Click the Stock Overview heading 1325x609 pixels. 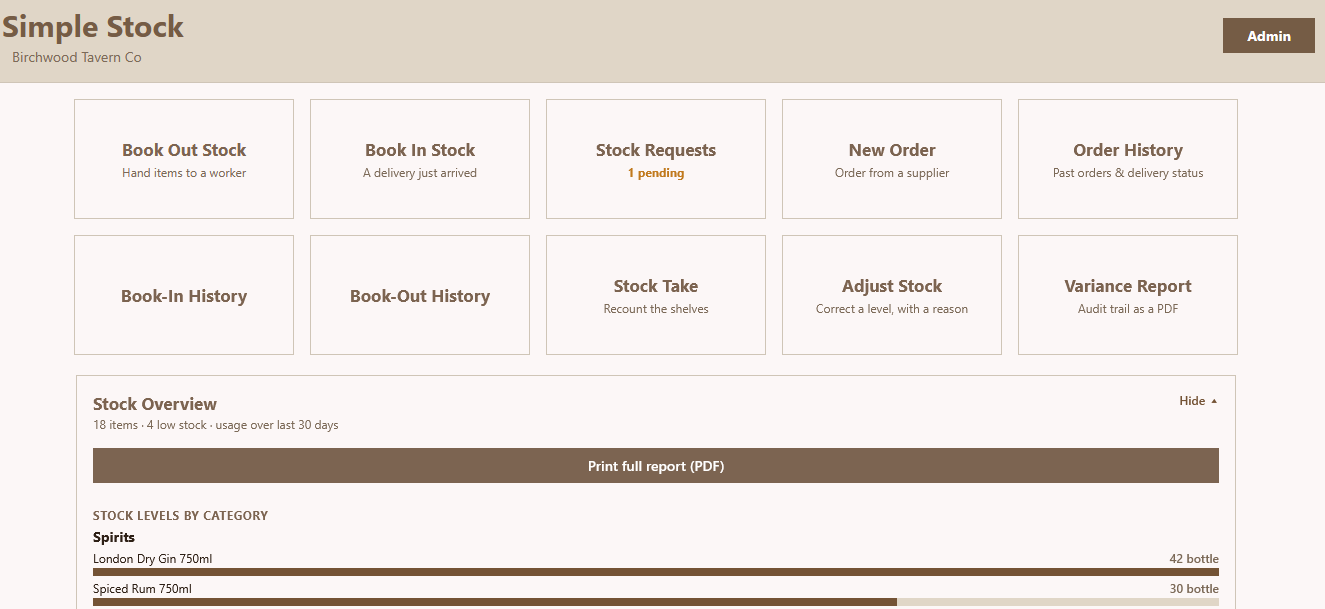pos(155,404)
